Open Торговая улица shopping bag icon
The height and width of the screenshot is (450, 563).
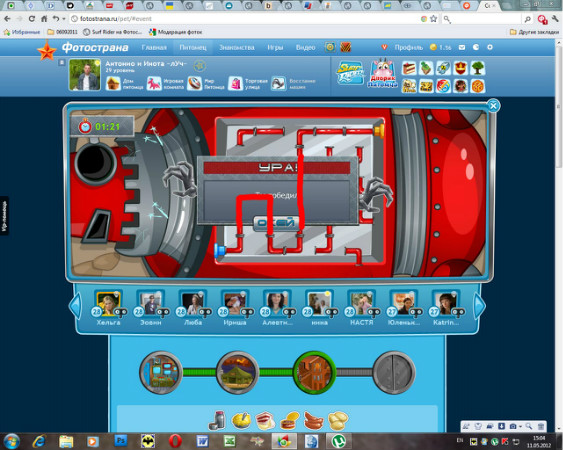[x=236, y=84]
